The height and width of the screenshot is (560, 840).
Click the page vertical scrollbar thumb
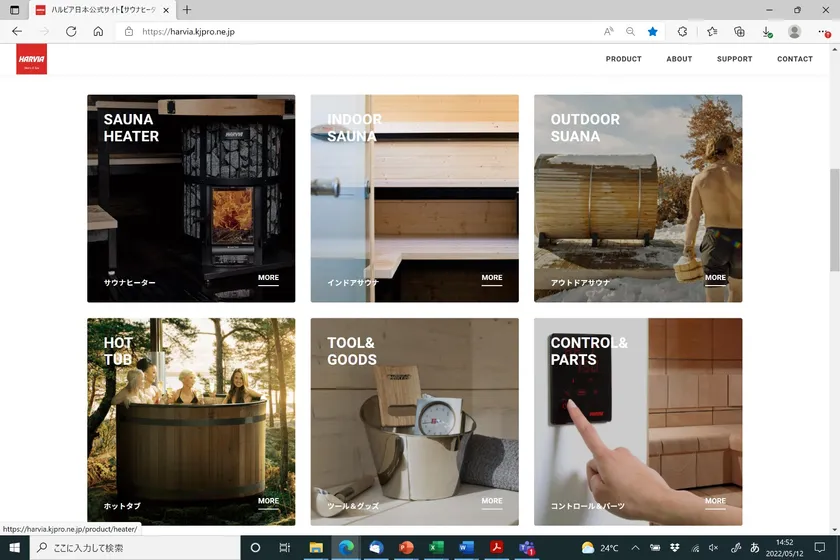(834, 220)
